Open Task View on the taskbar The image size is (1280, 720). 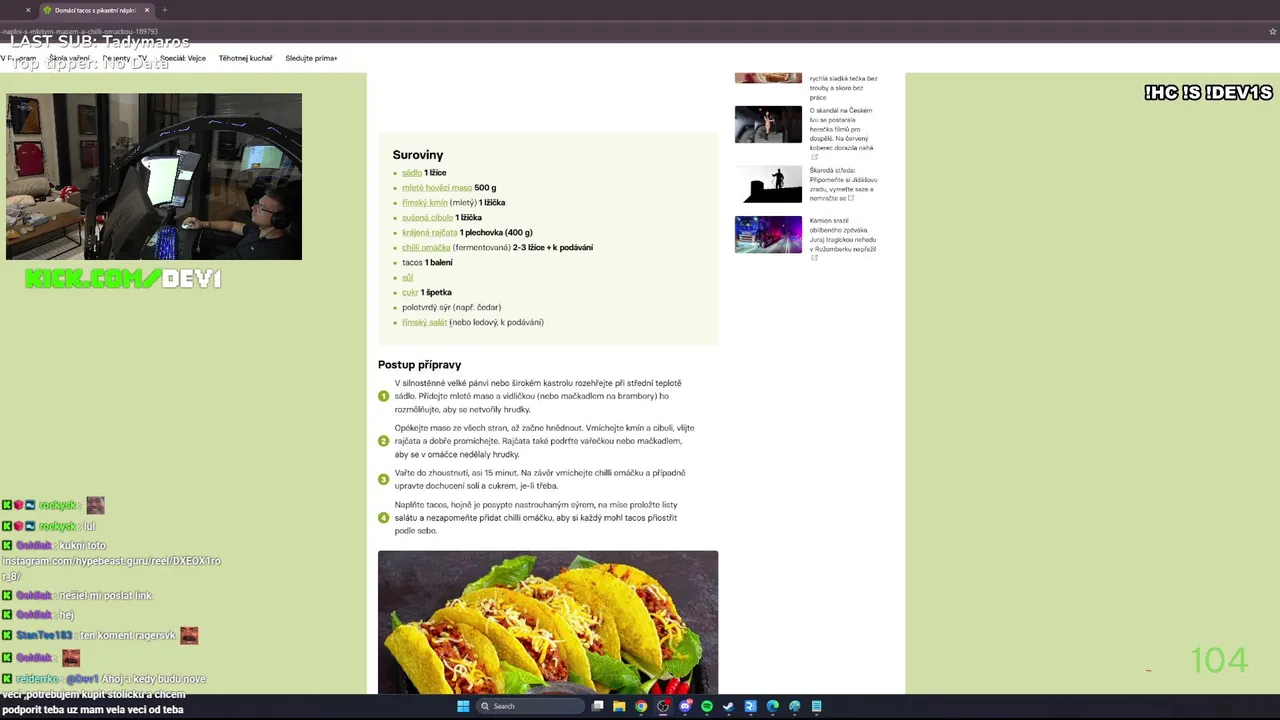click(x=597, y=706)
